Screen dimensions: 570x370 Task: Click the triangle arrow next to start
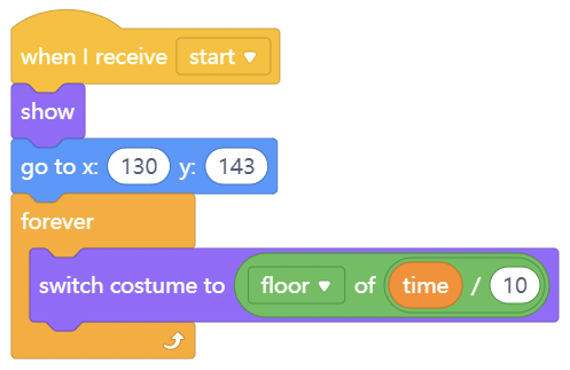click(250, 57)
